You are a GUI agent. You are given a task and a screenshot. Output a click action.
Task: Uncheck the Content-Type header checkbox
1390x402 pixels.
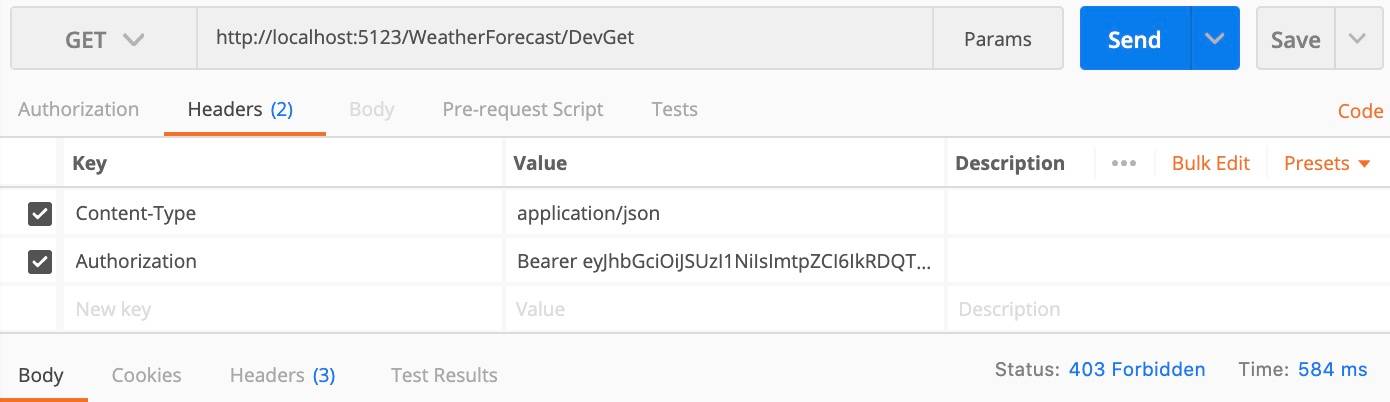(x=40, y=213)
